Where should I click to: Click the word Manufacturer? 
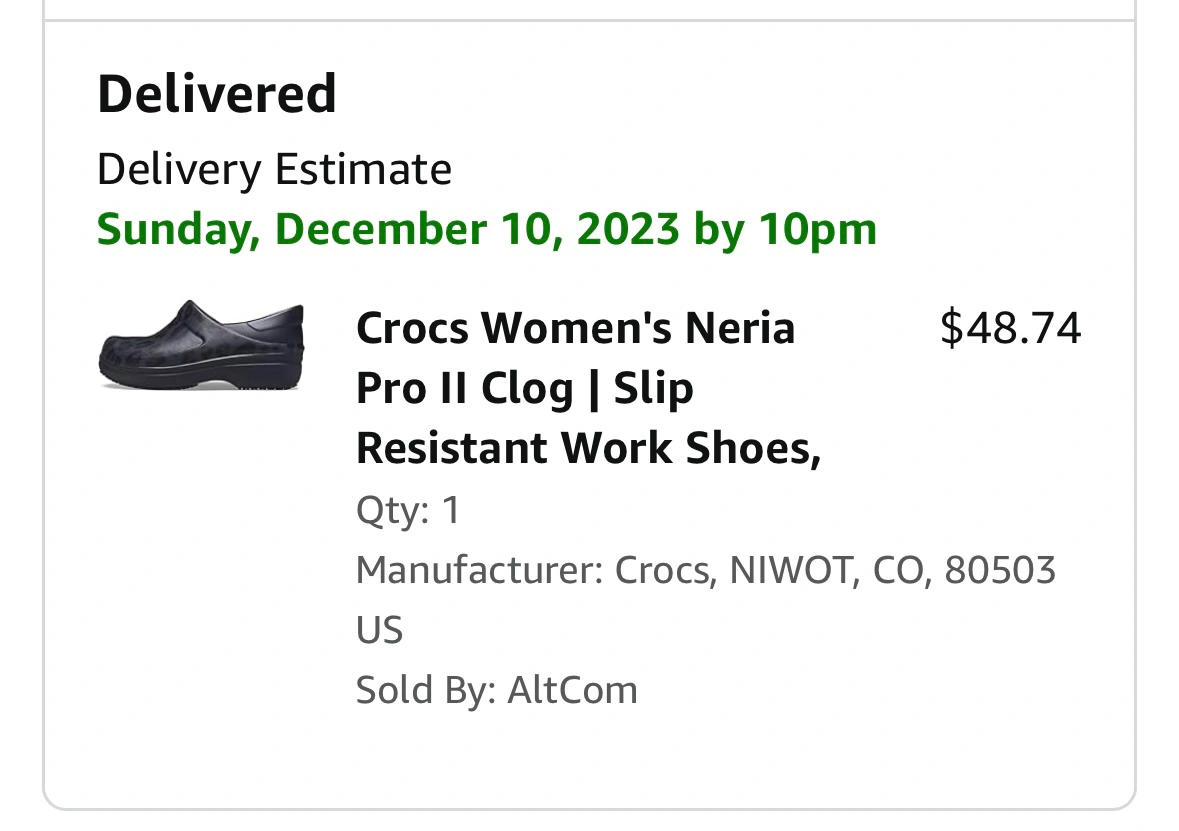479,570
